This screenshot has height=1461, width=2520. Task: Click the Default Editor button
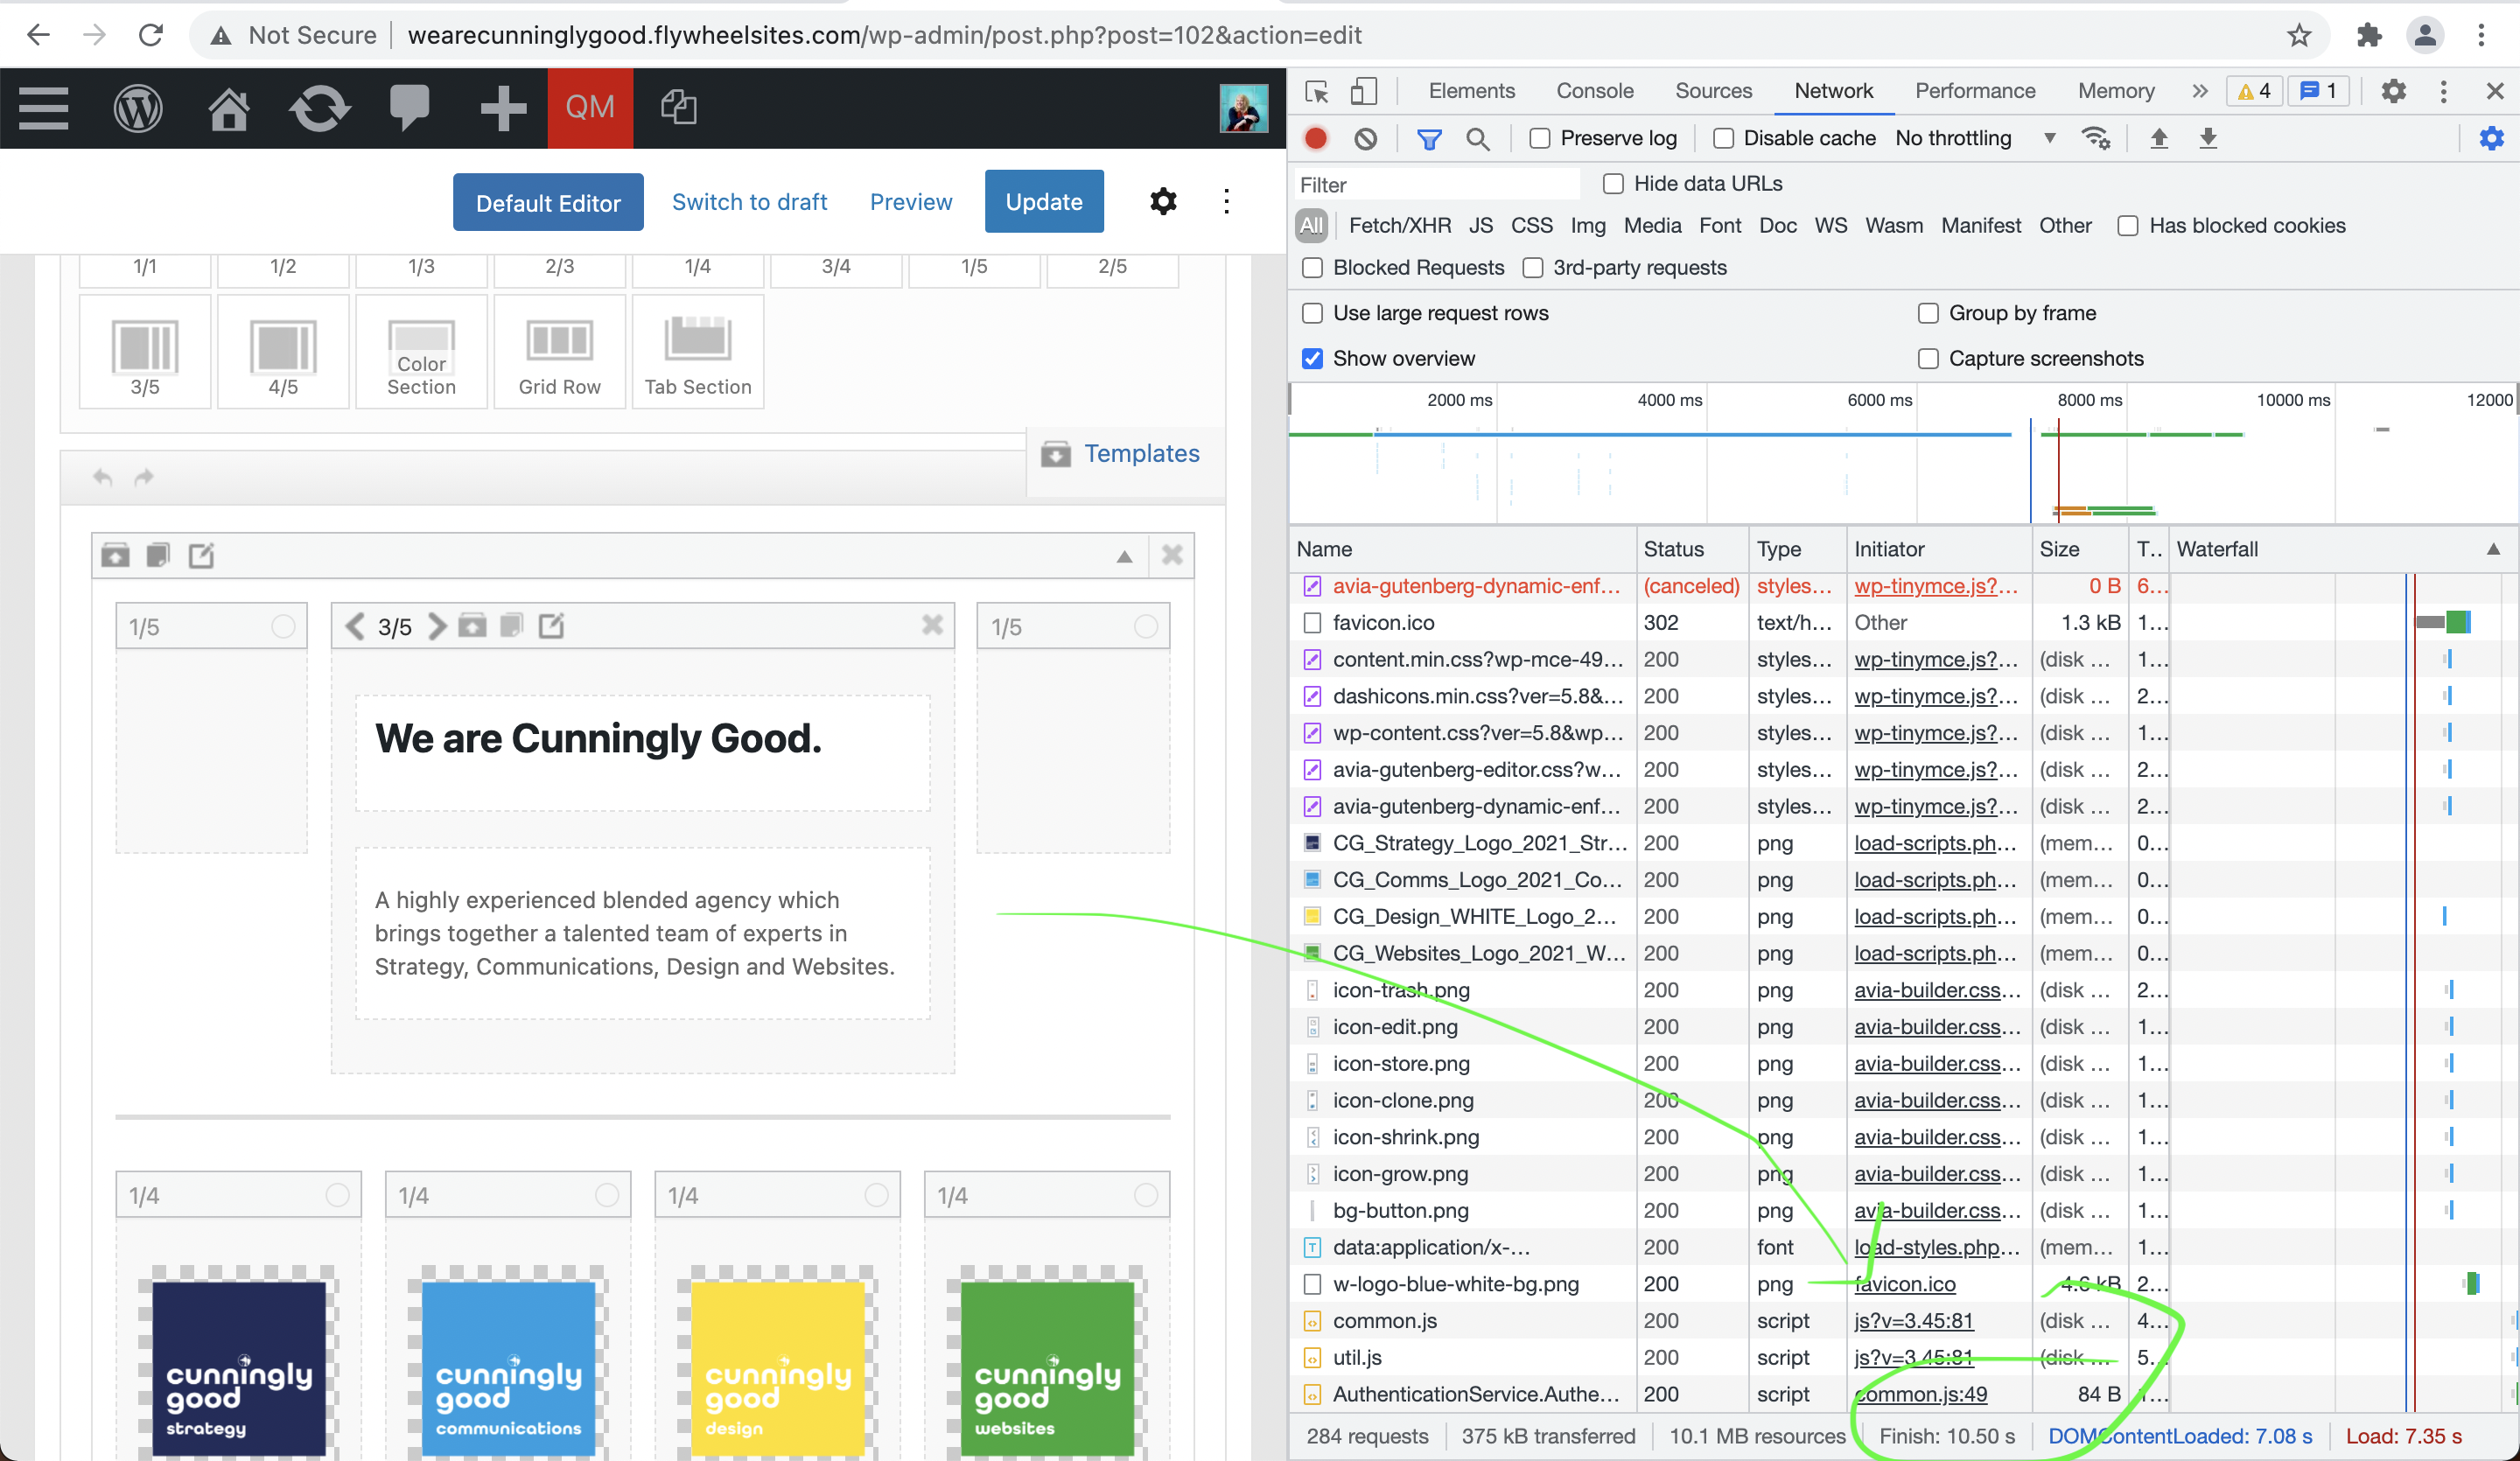click(x=548, y=202)
